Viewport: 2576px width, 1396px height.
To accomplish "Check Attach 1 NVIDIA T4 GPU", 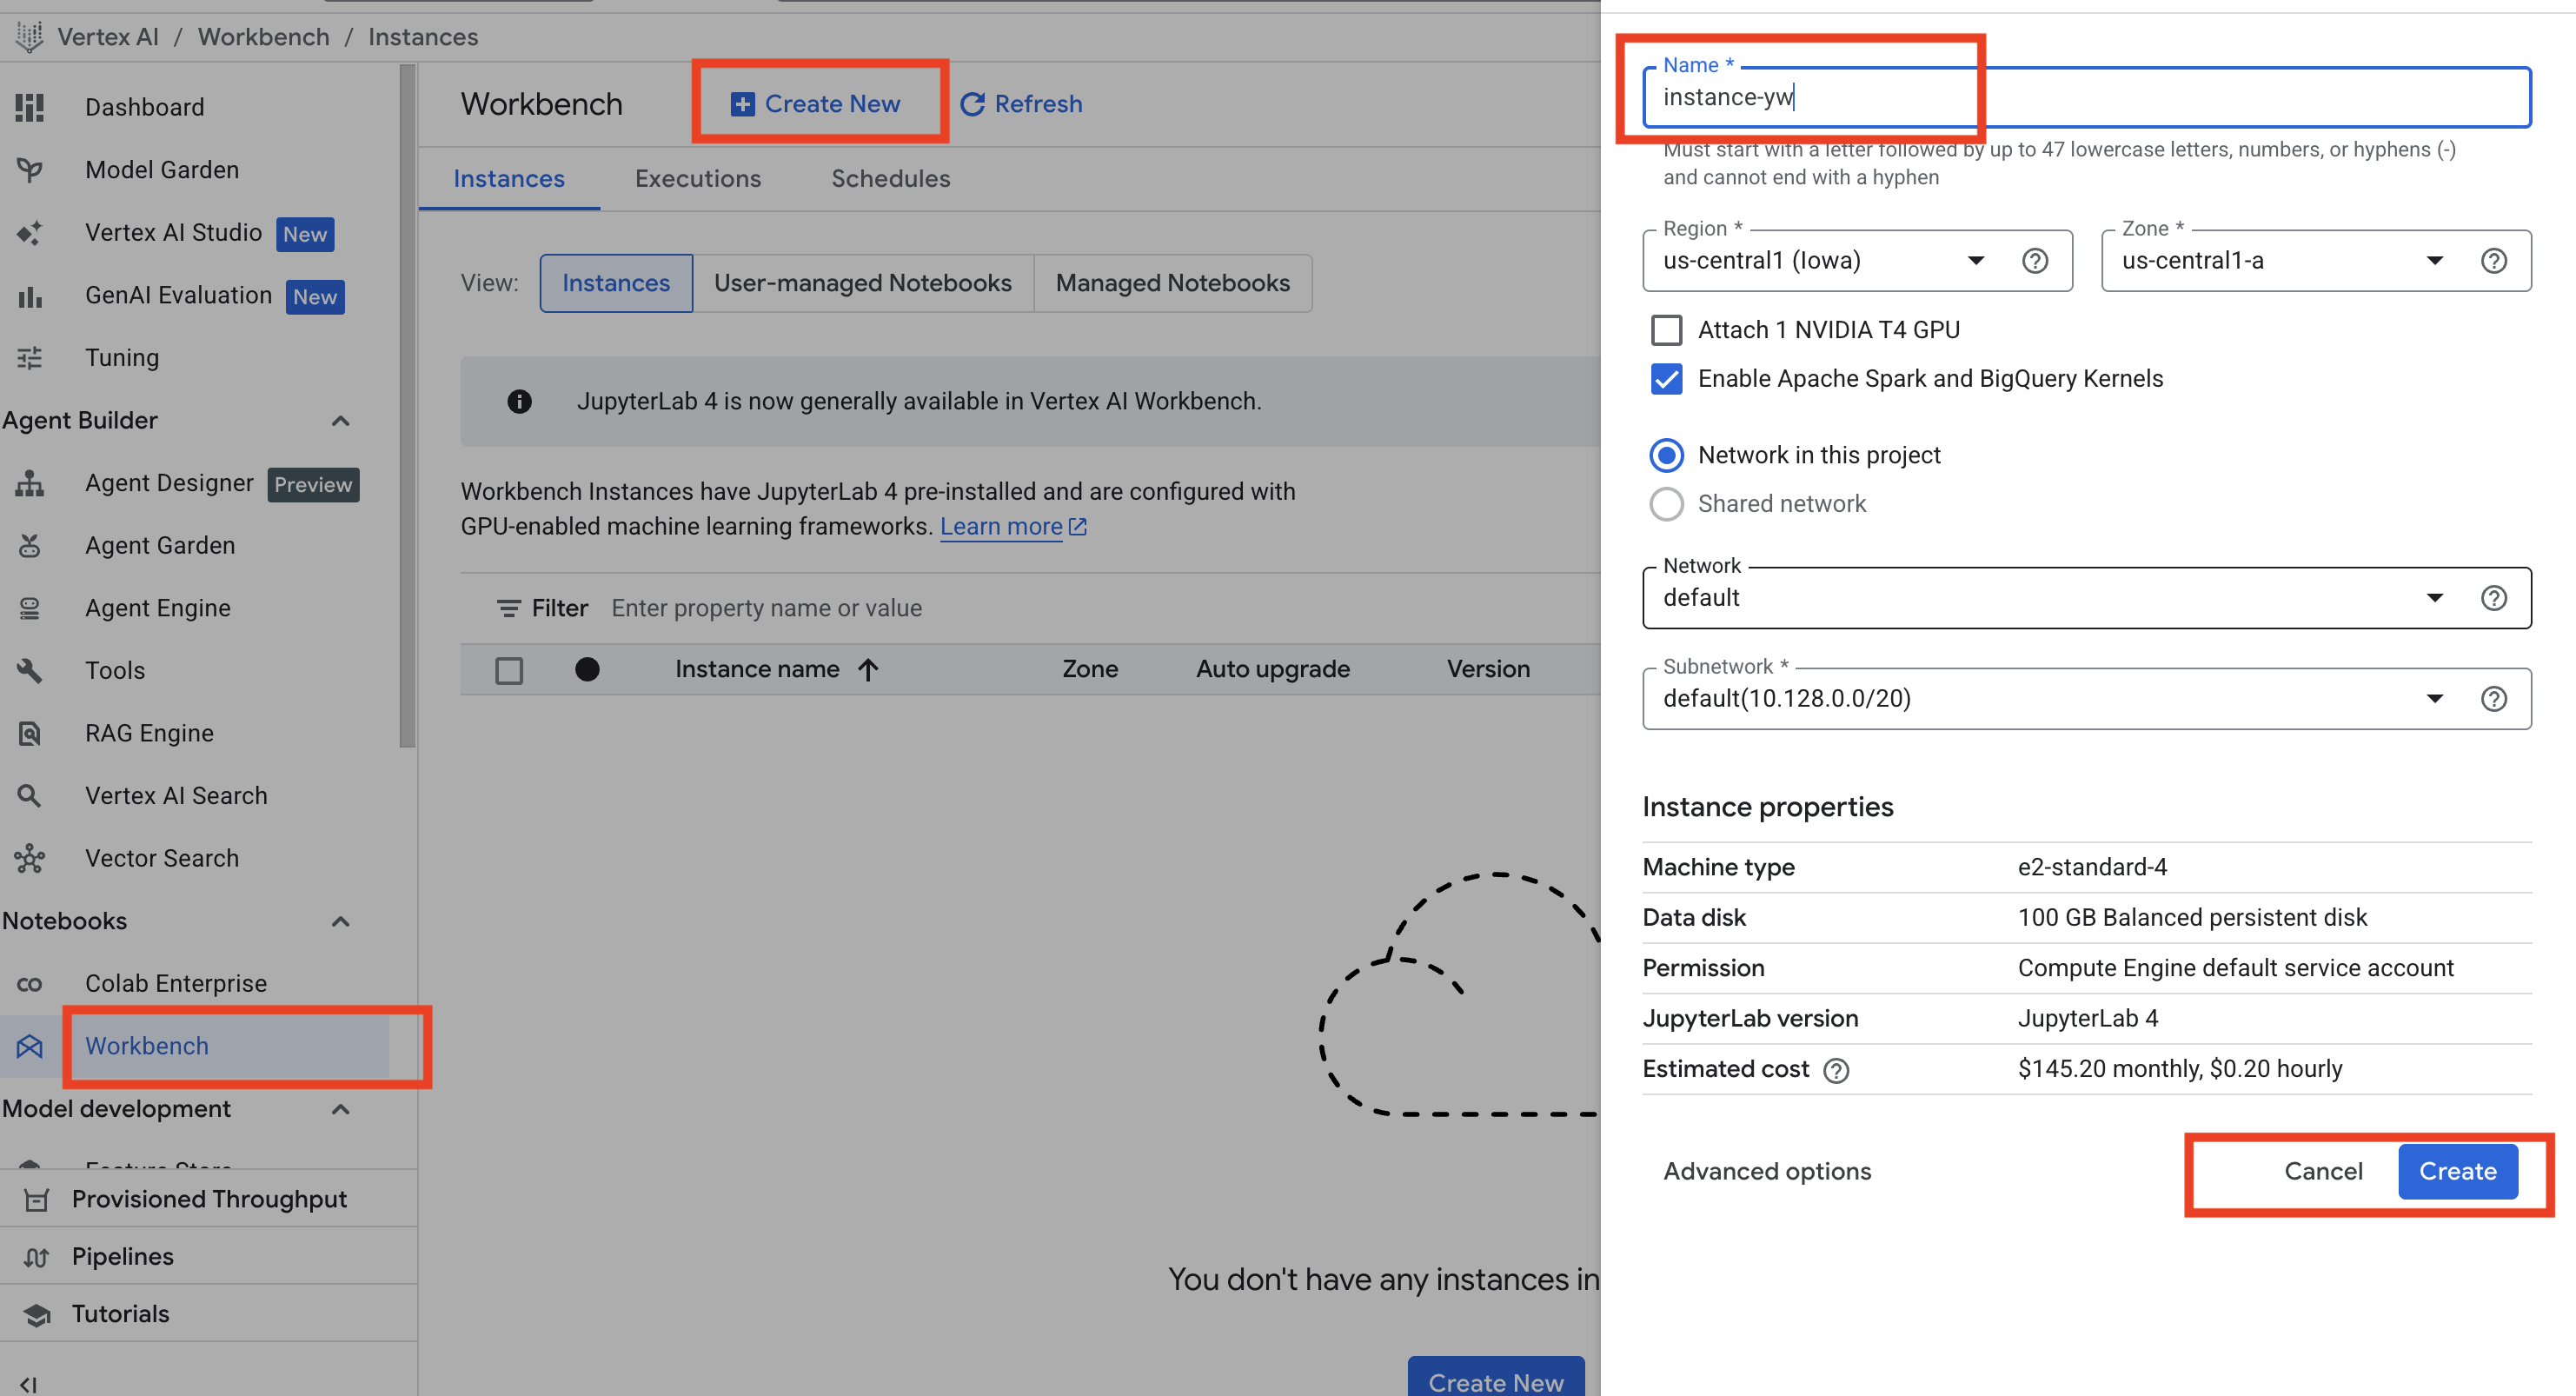I will [1666, 330].
